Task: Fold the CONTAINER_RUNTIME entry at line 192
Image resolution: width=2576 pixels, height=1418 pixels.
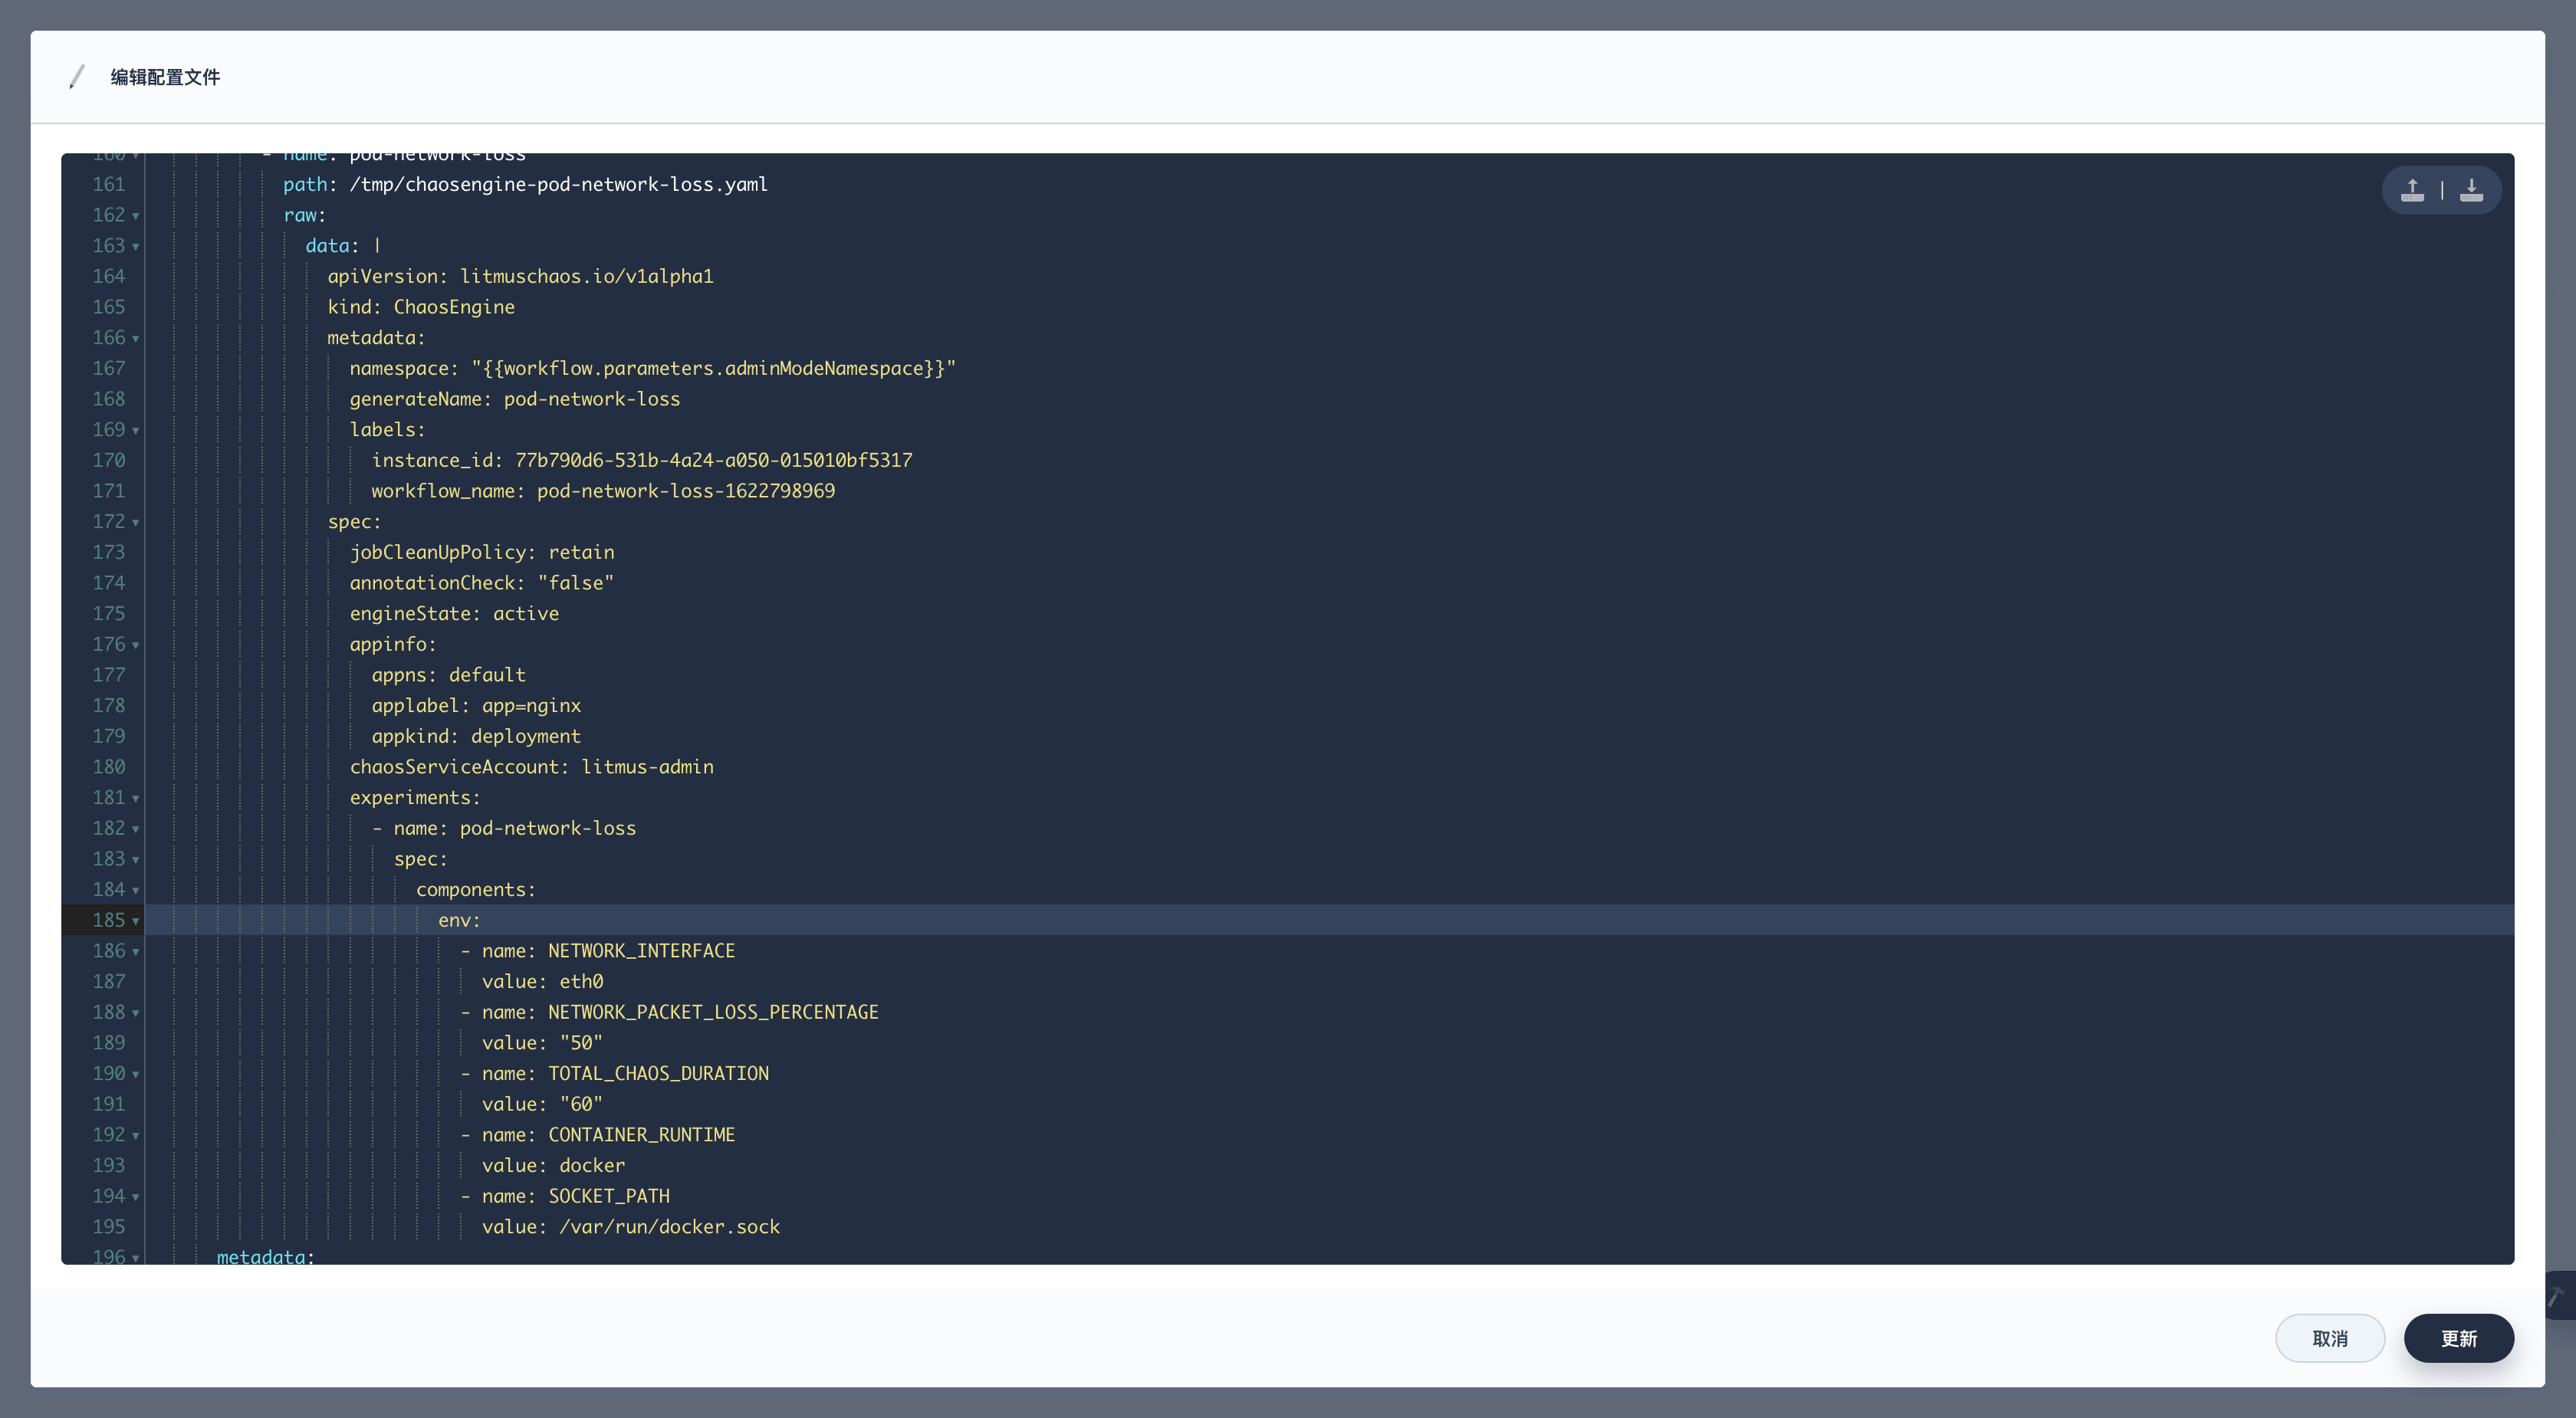Action: point(135,1136)
